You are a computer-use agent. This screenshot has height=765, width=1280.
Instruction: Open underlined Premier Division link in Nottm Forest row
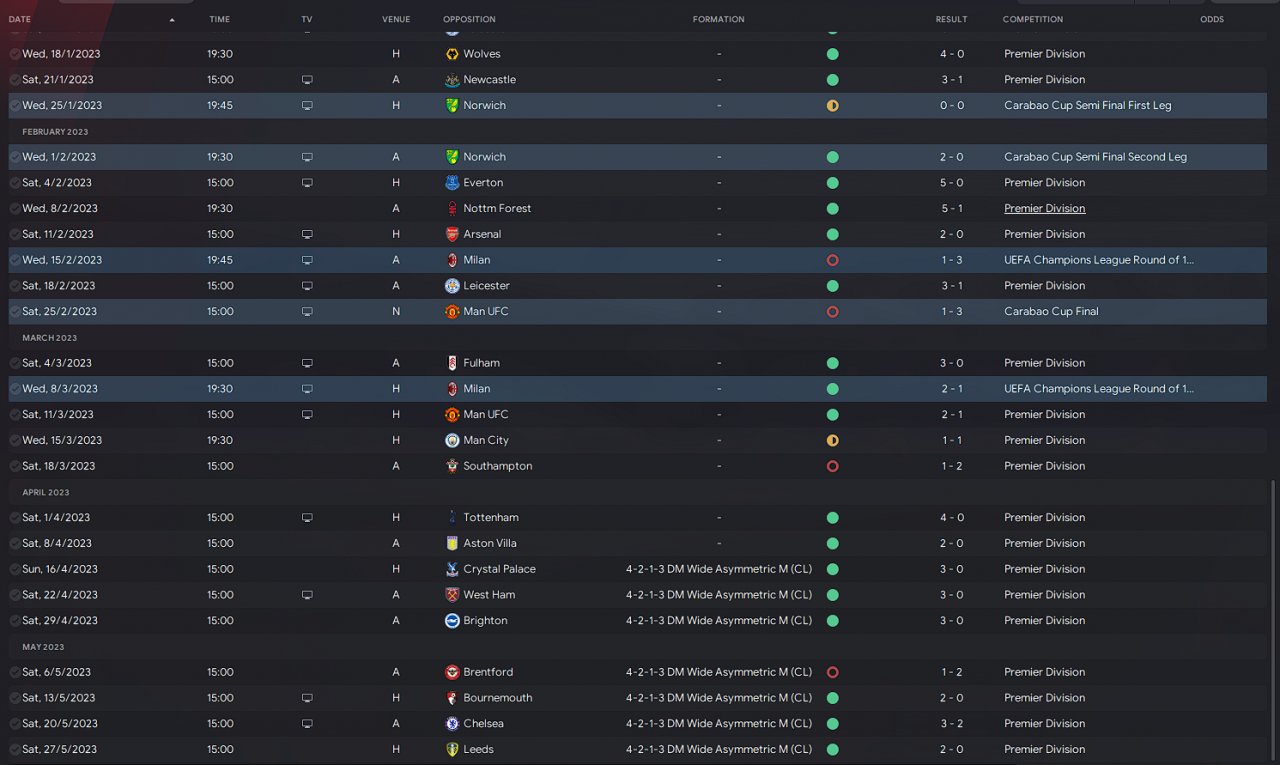pyautogui.click(x=1045, y=209)
